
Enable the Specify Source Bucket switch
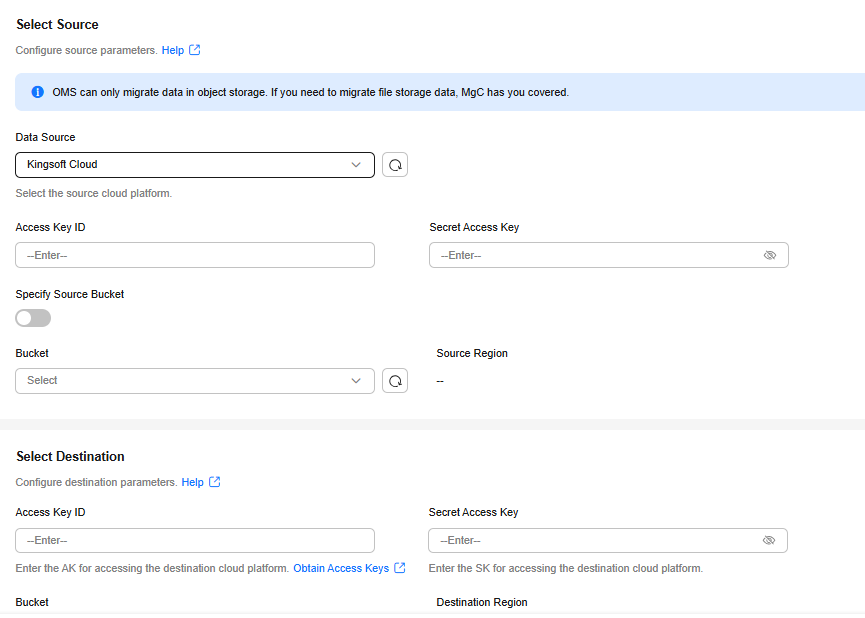pyautogui.click(x=33, y=318)
